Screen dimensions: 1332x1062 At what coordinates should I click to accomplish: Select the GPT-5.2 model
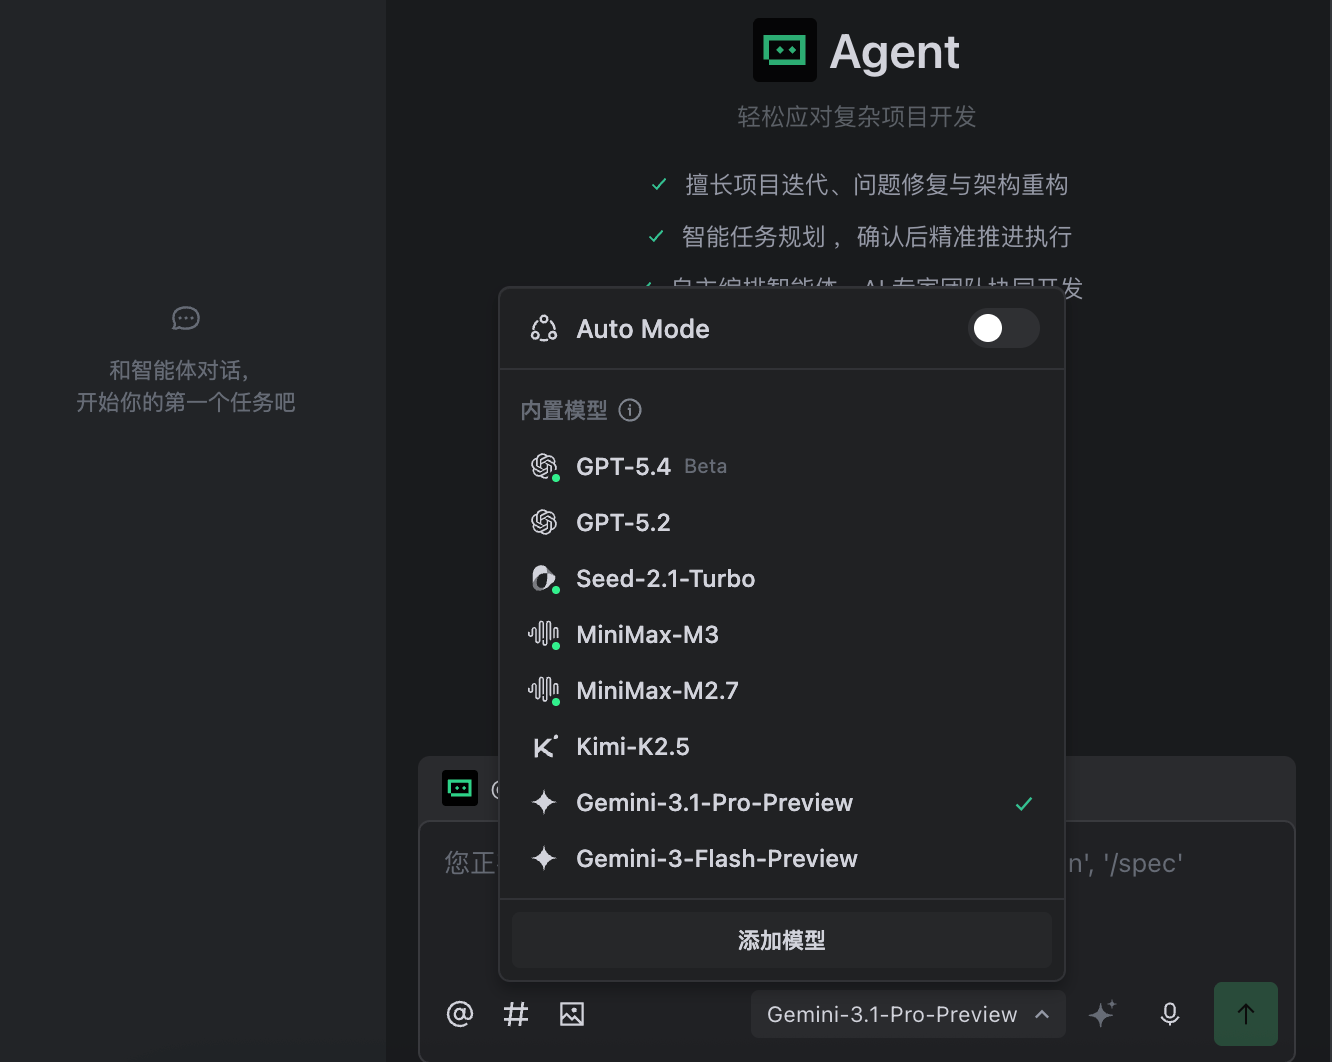coord(782,522)
